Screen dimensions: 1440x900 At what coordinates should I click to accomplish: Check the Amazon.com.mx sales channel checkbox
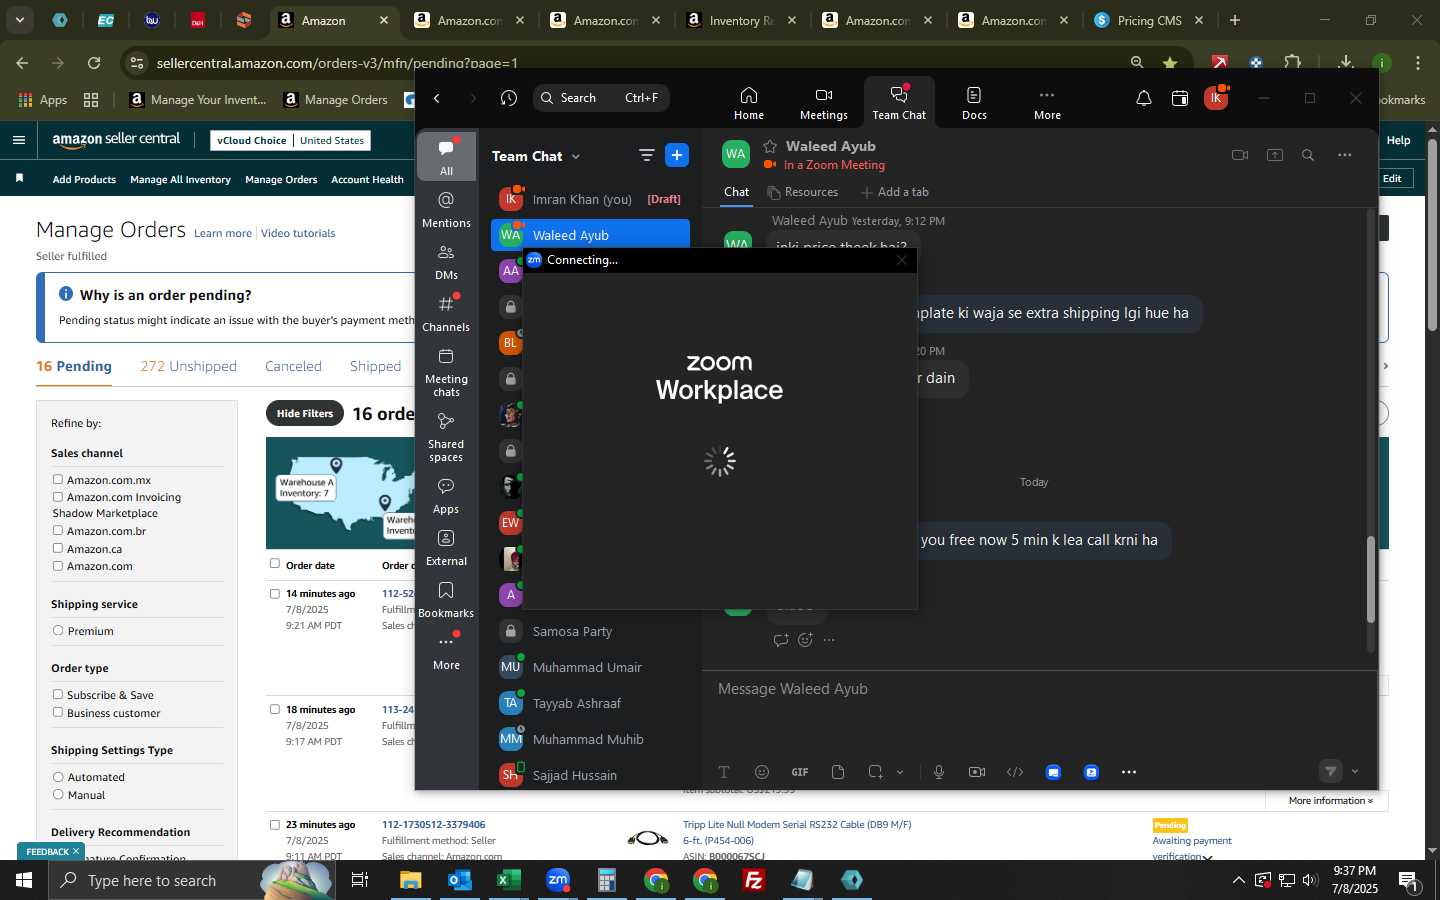pos(58,480)
